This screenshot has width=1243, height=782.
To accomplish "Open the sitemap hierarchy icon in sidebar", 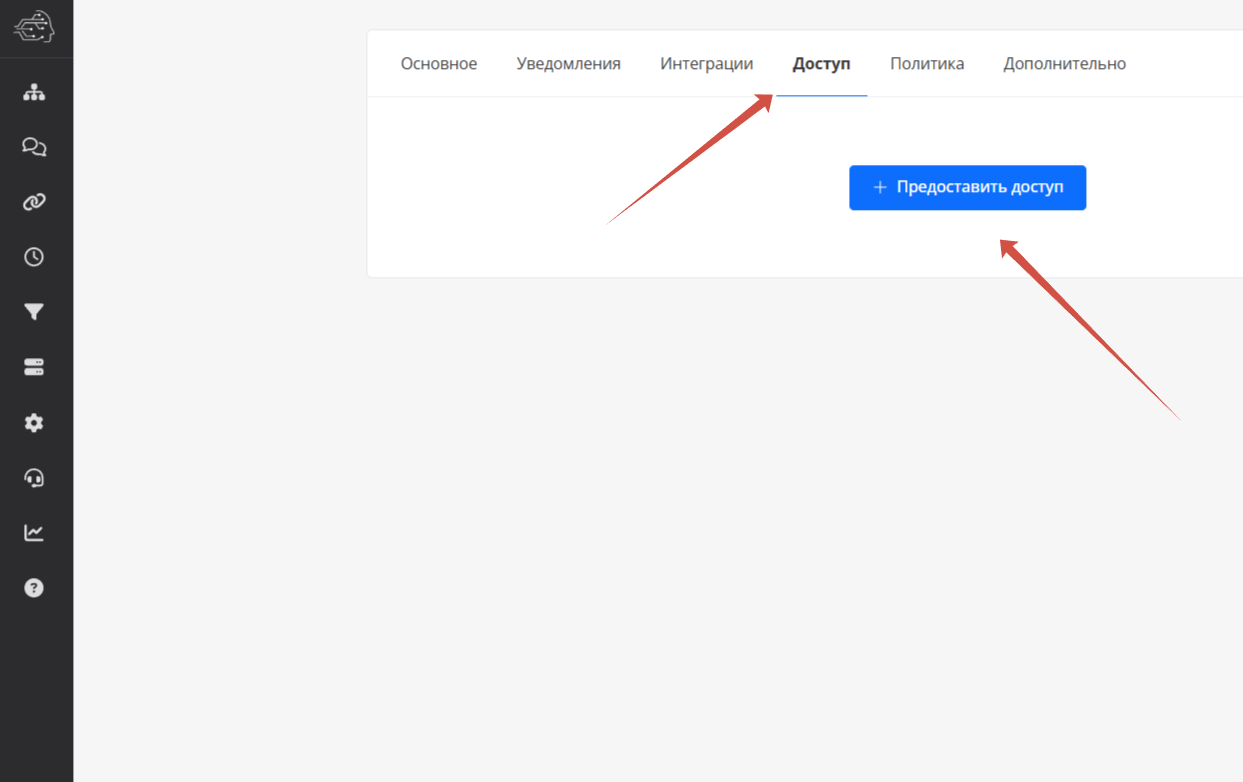I will coord(34,93).
